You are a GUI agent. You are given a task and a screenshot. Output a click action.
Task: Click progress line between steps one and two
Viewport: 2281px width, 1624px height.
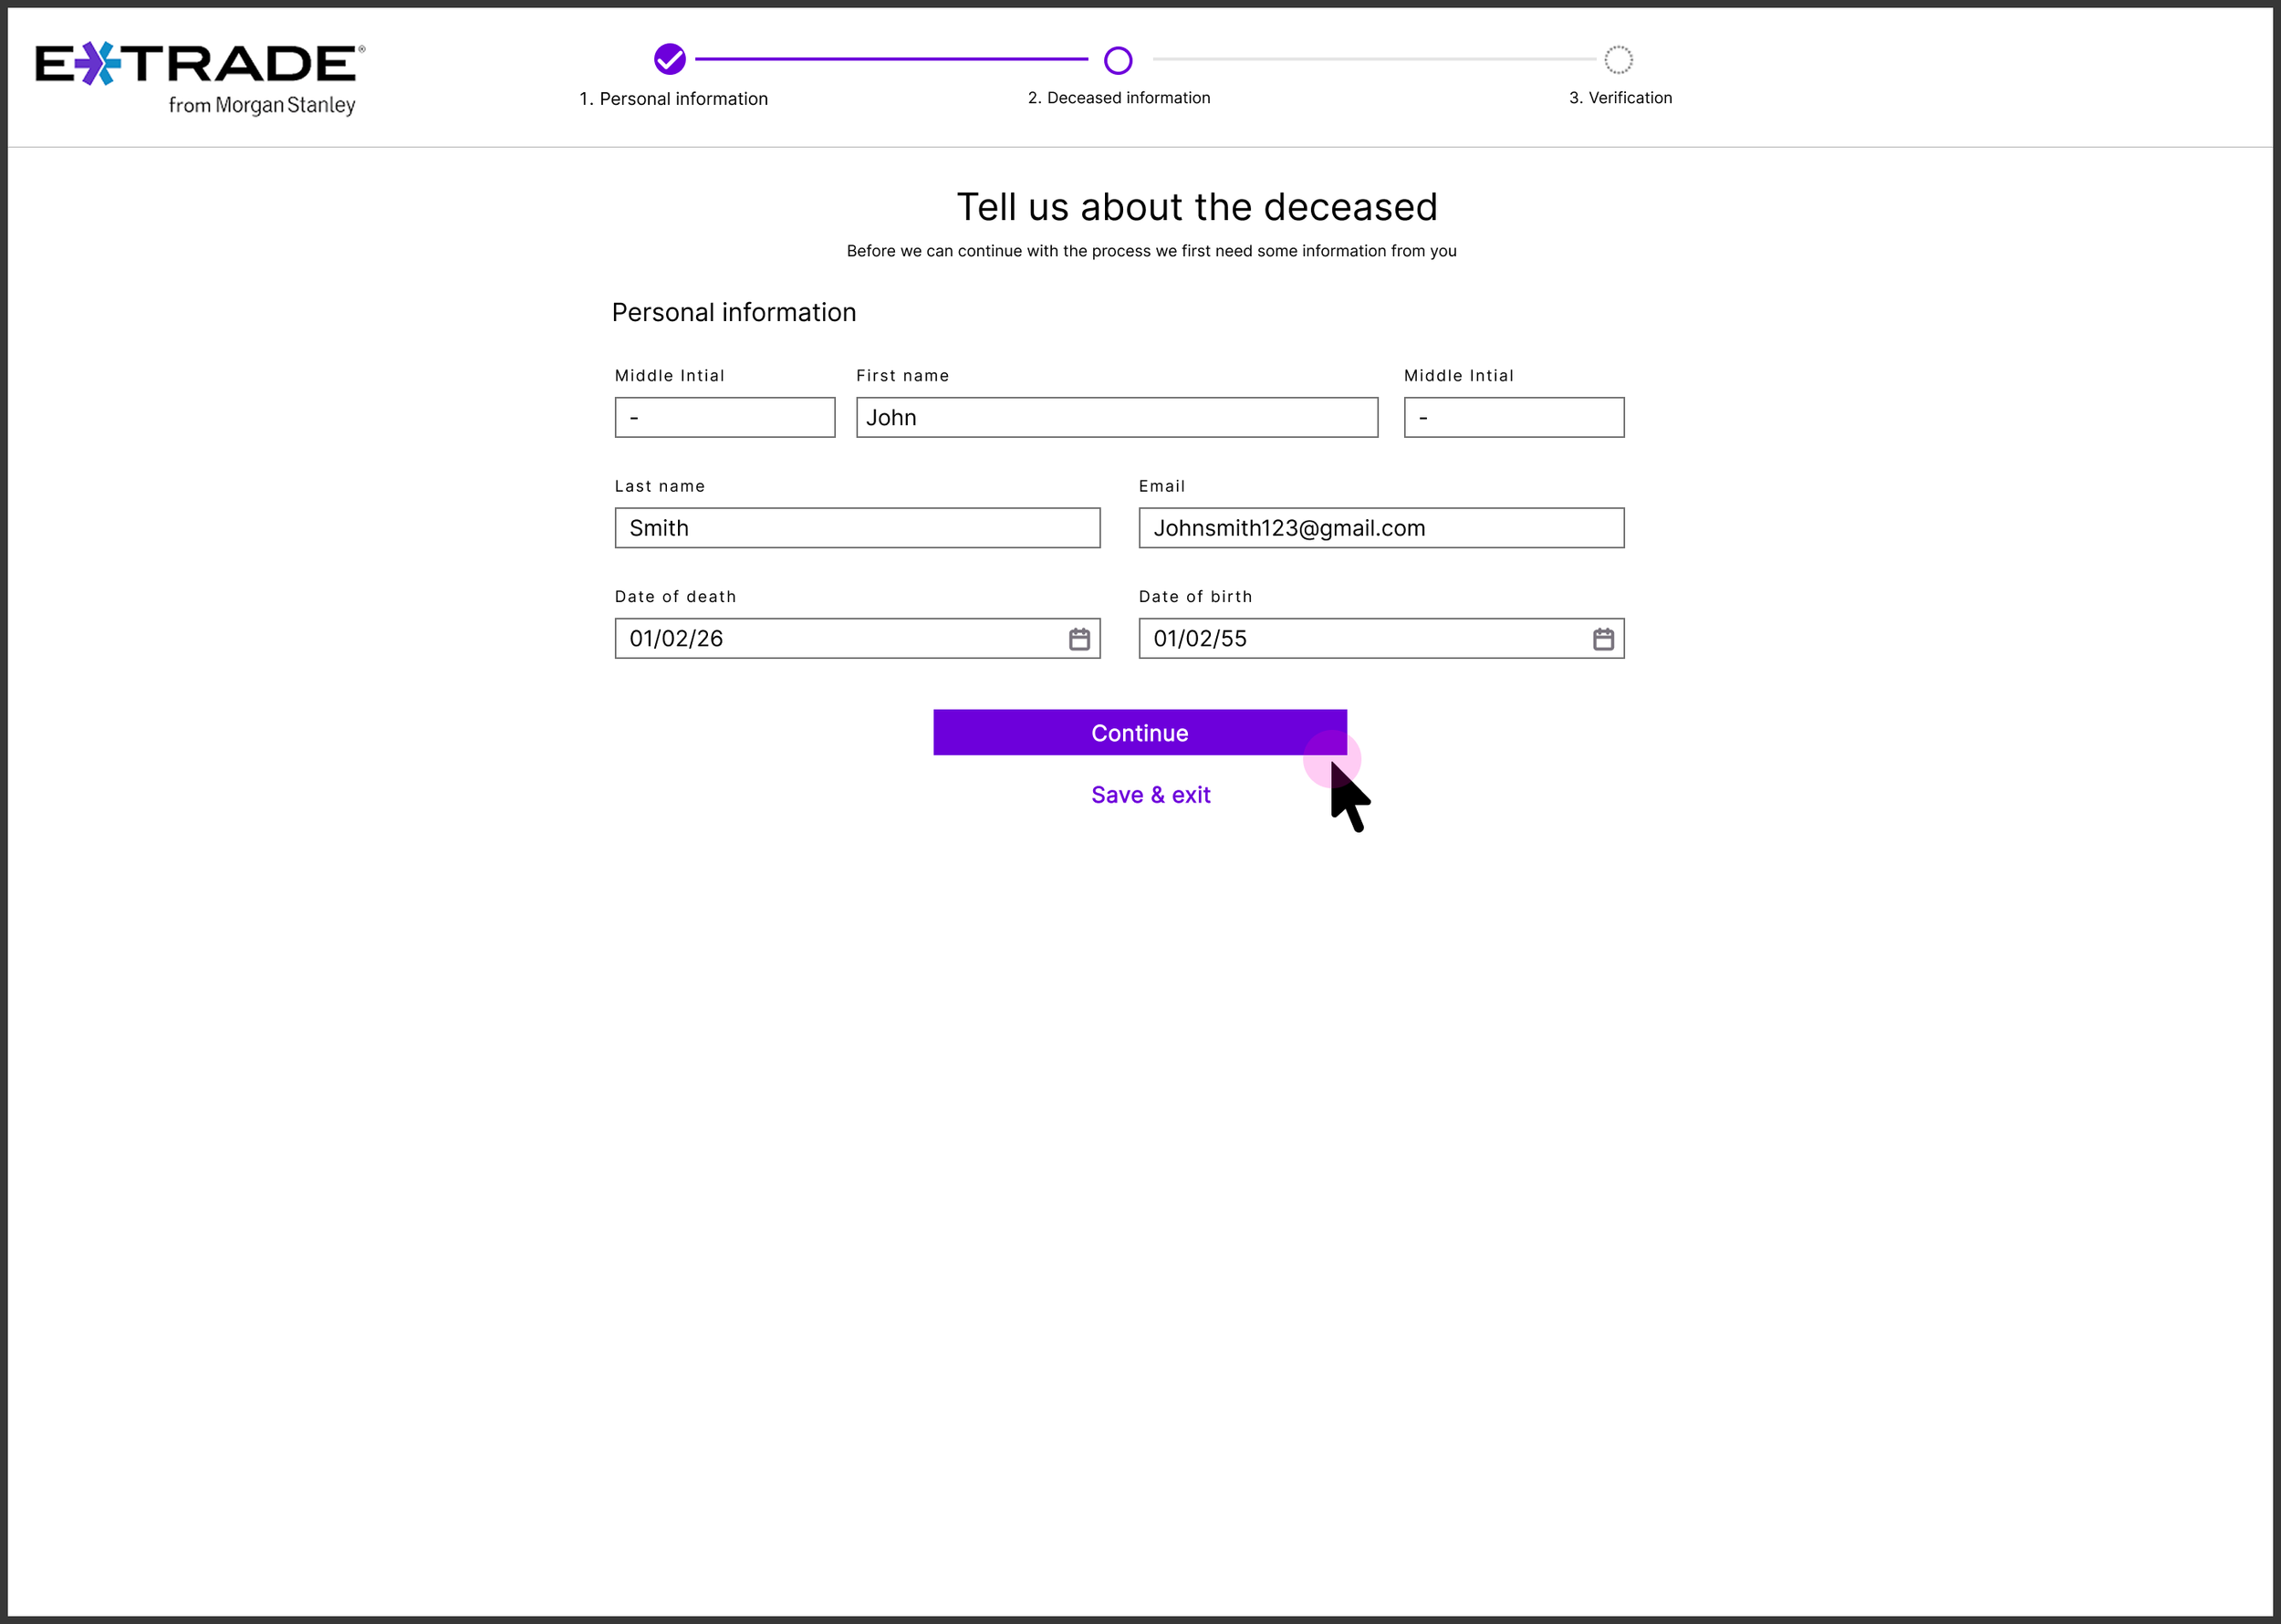point(890,59)
